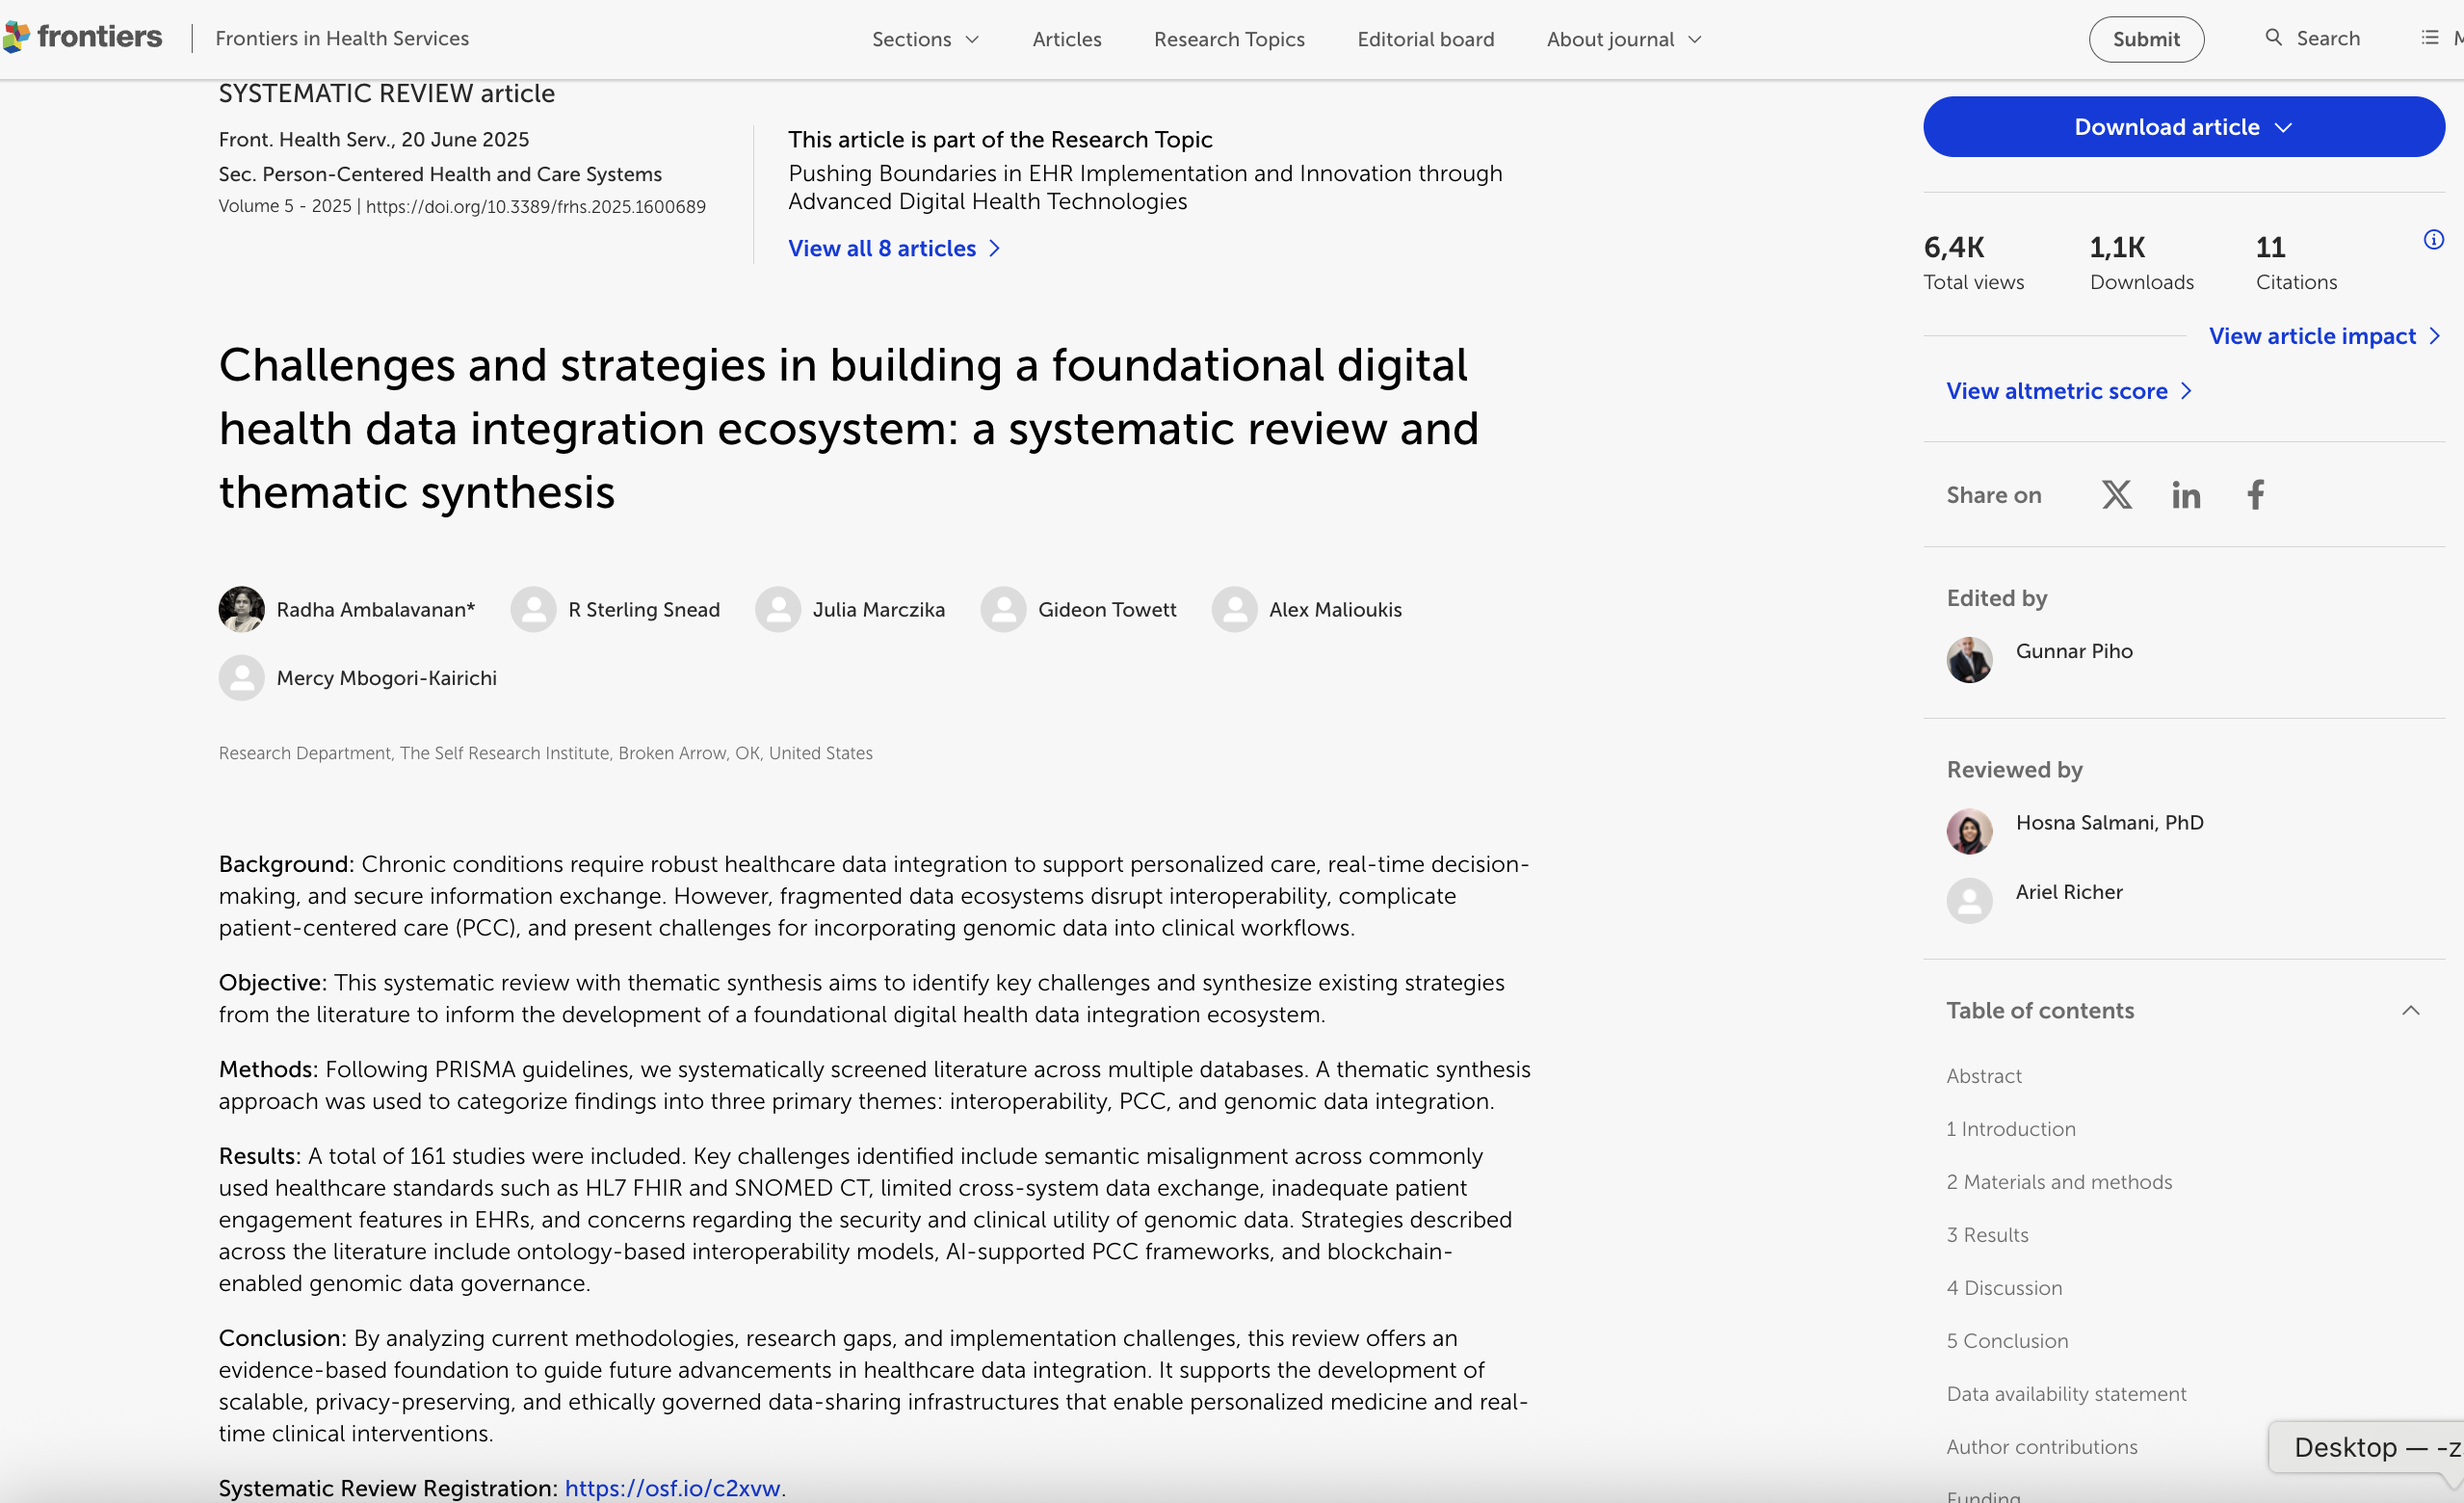Click the search magnifier icon
2464x1503 pixels.
click(2273, 38)
